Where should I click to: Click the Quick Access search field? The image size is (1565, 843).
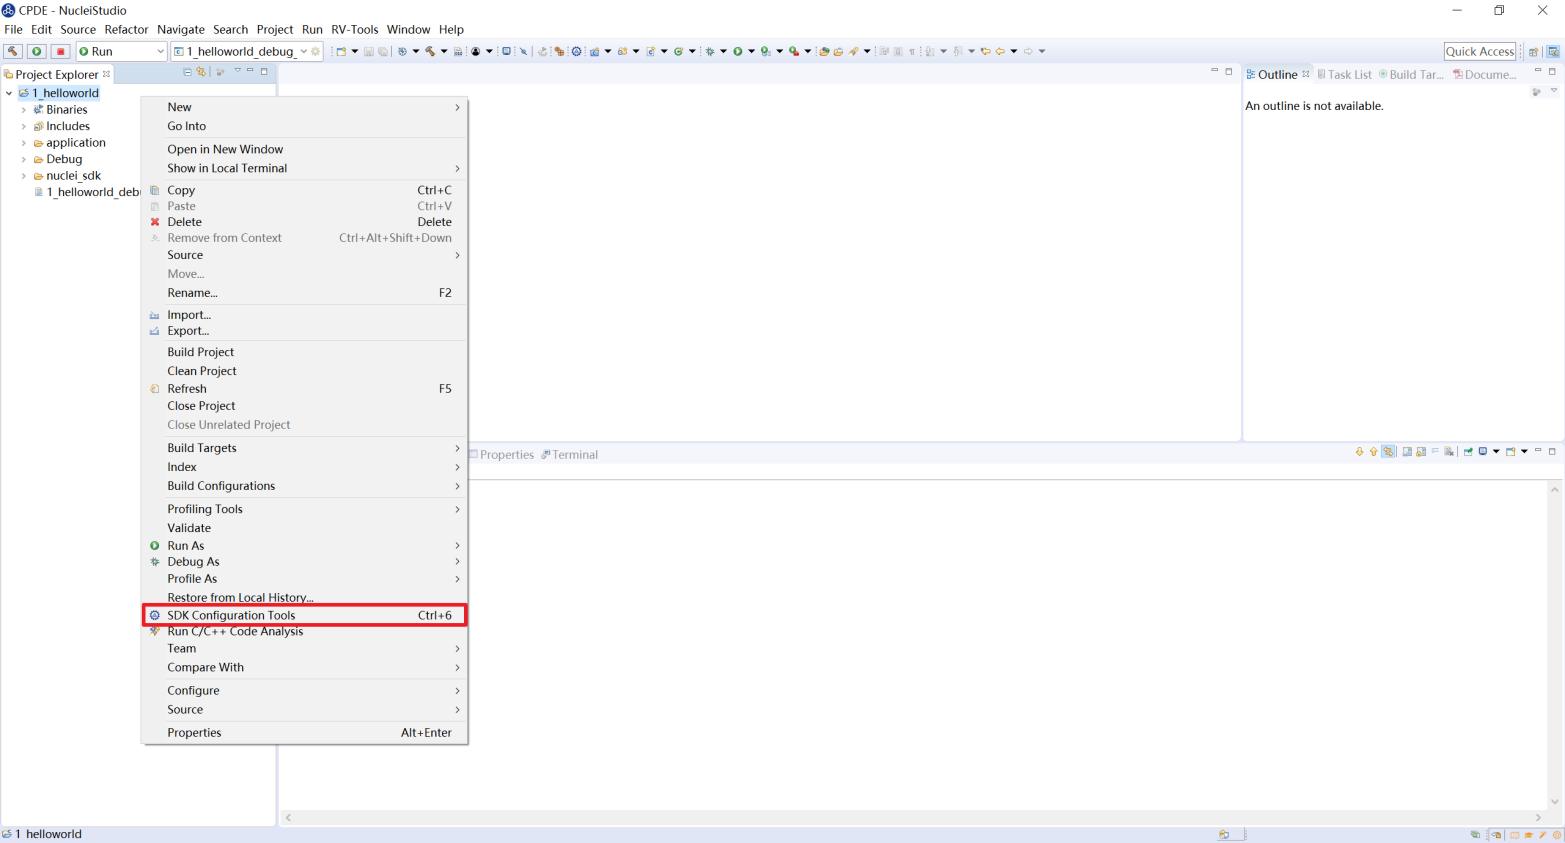(x=1479, y=51)
